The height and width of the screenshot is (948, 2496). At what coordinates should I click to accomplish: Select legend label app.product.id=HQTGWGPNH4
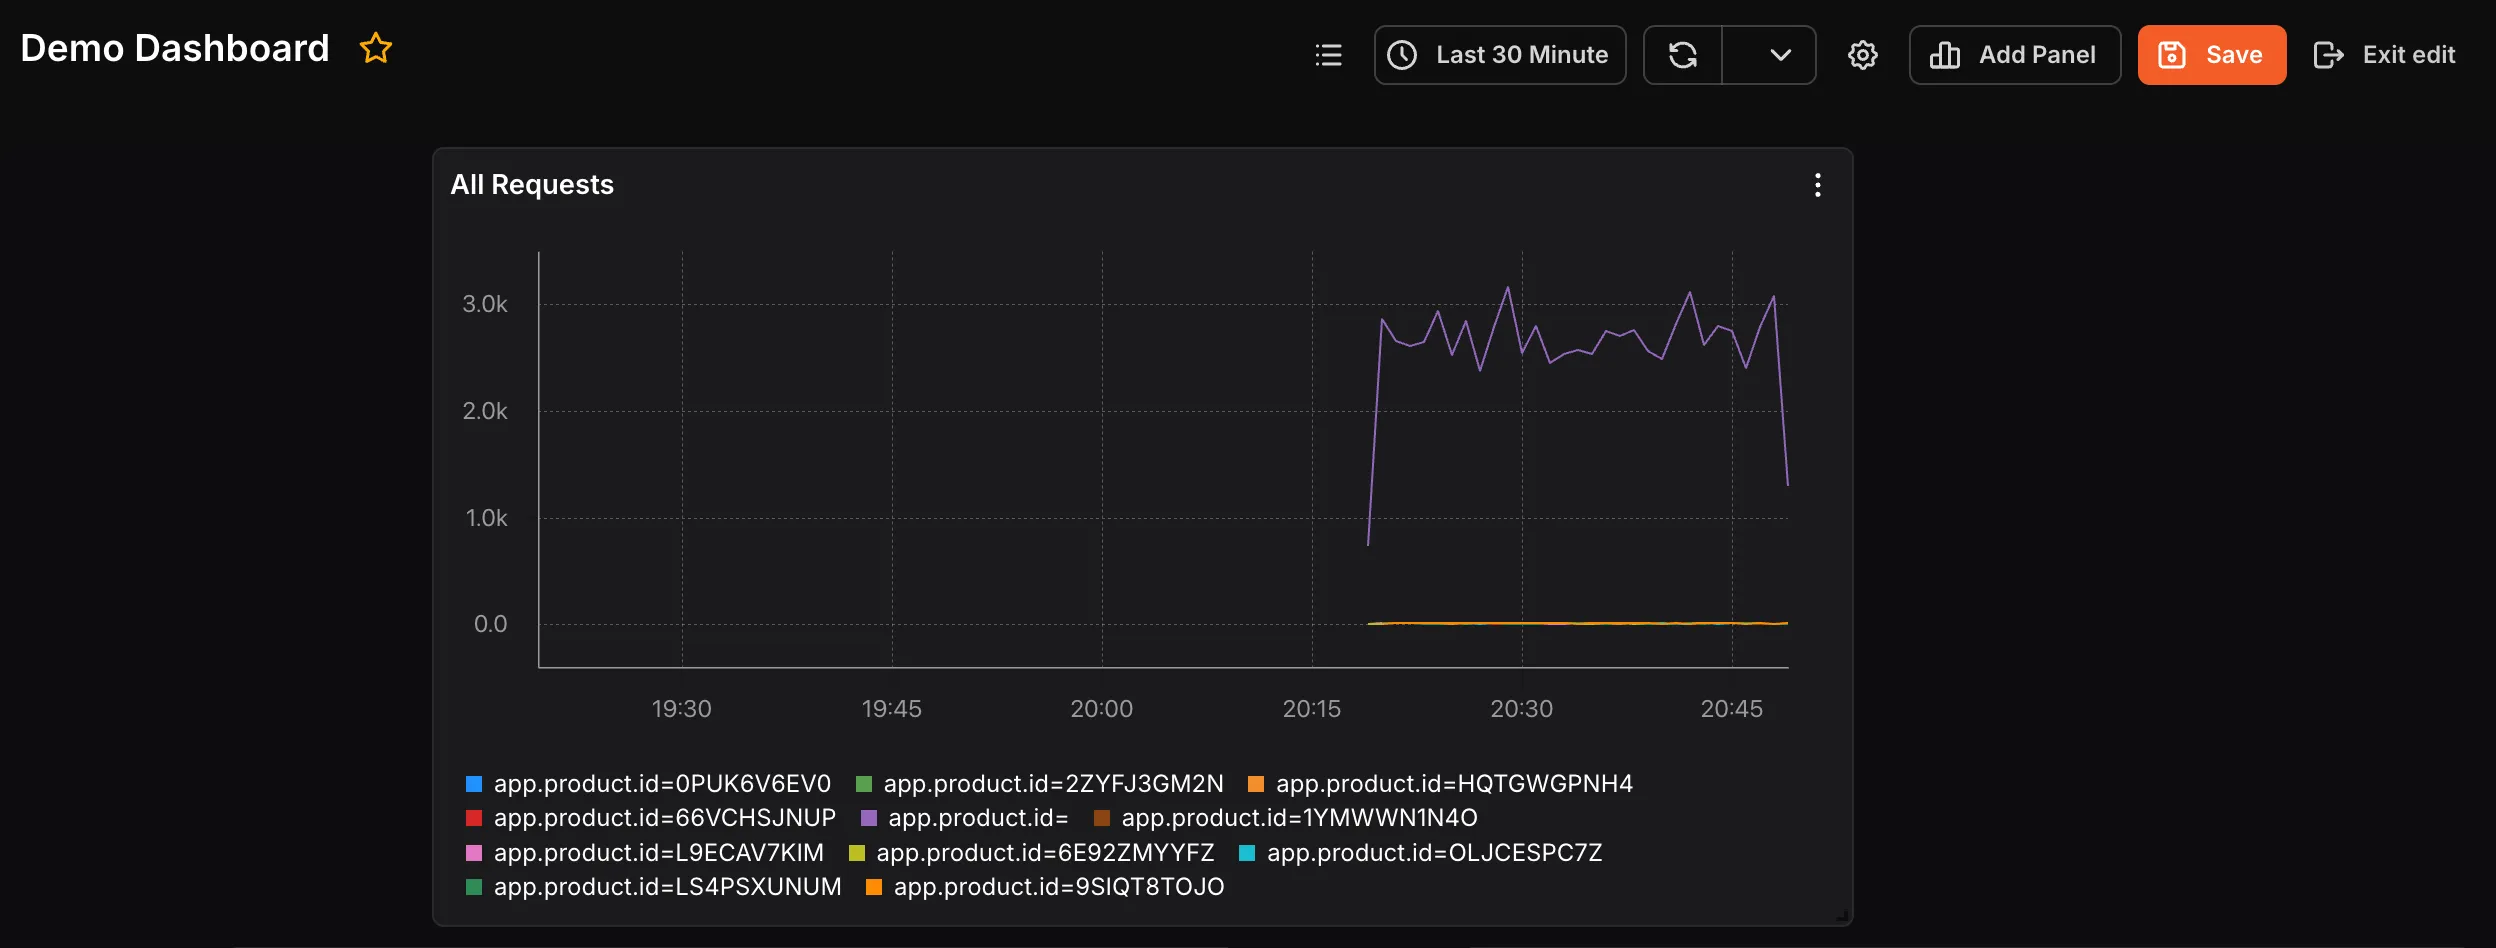click(x=1454, y=784)
